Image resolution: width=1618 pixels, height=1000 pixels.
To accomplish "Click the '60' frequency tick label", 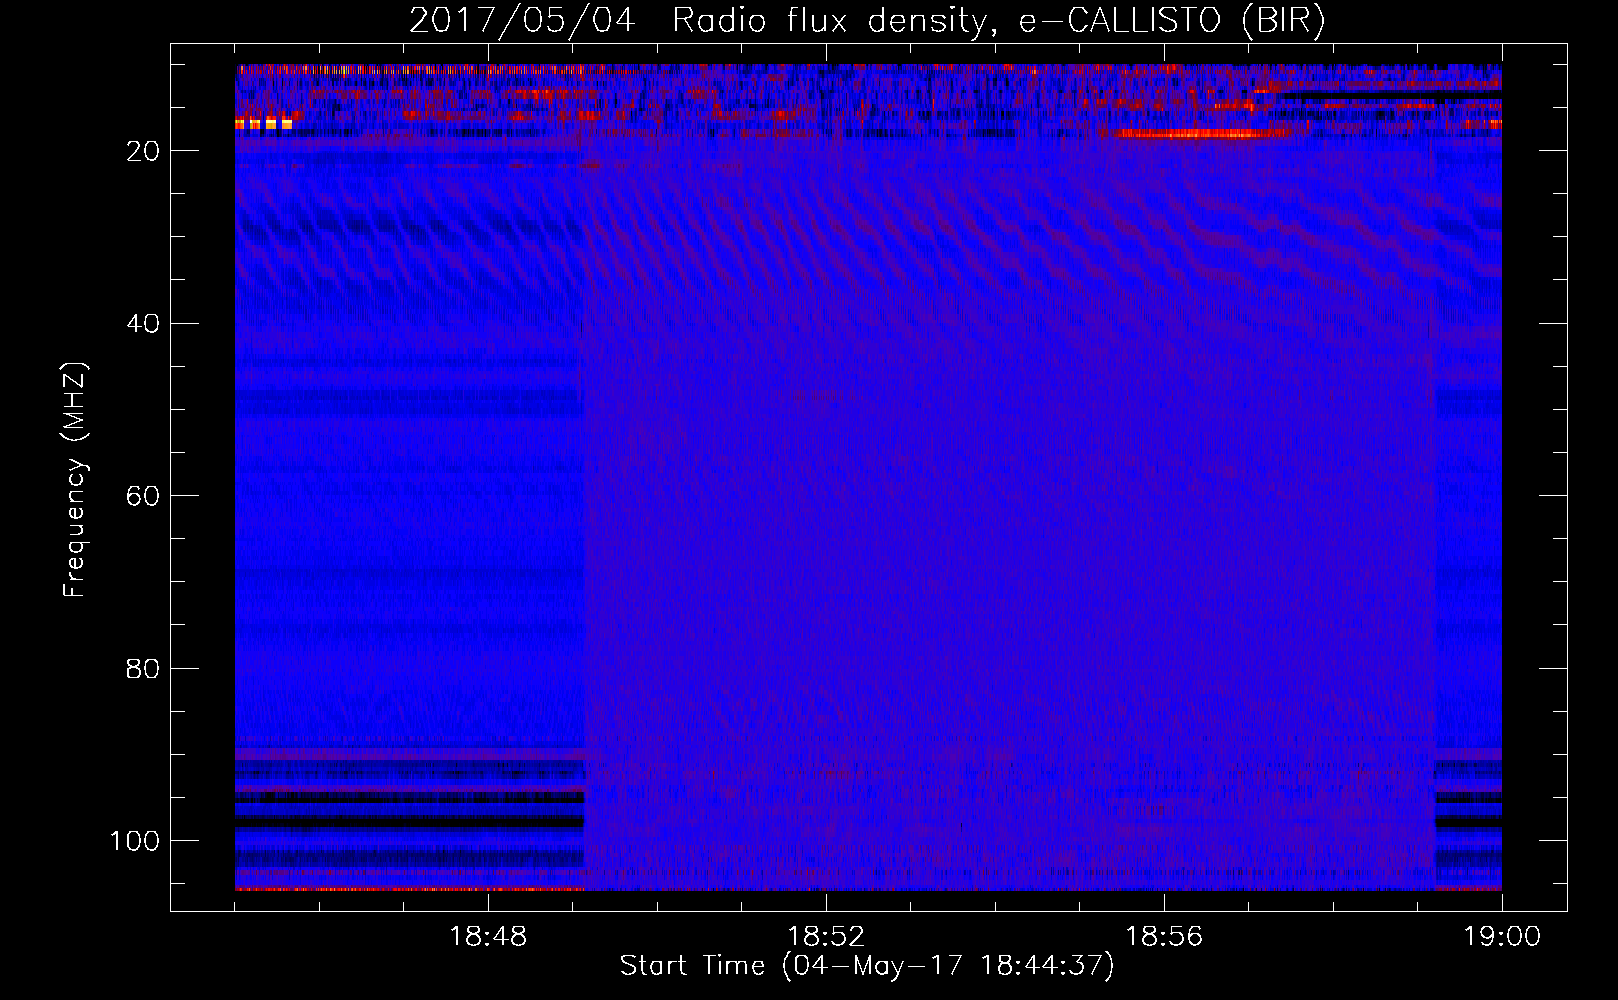I will tap(143, 496).
